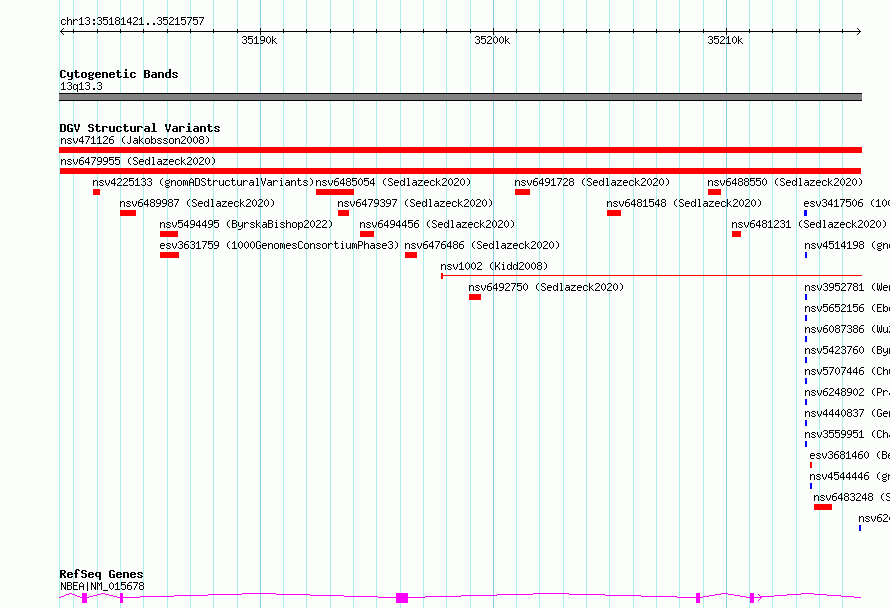Open the nsv5423760 variant label
The image size is (890, 608).
tap(847, 350)
